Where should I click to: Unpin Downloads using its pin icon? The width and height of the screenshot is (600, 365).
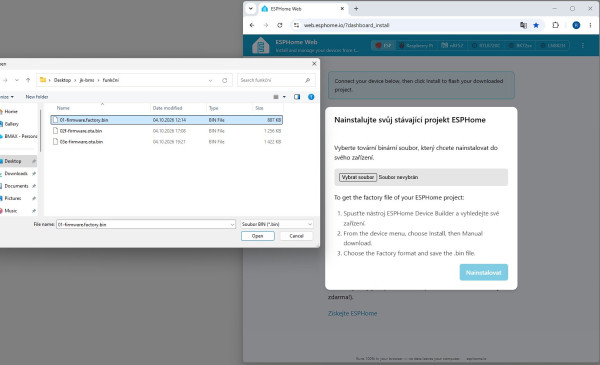pos(34,174)
